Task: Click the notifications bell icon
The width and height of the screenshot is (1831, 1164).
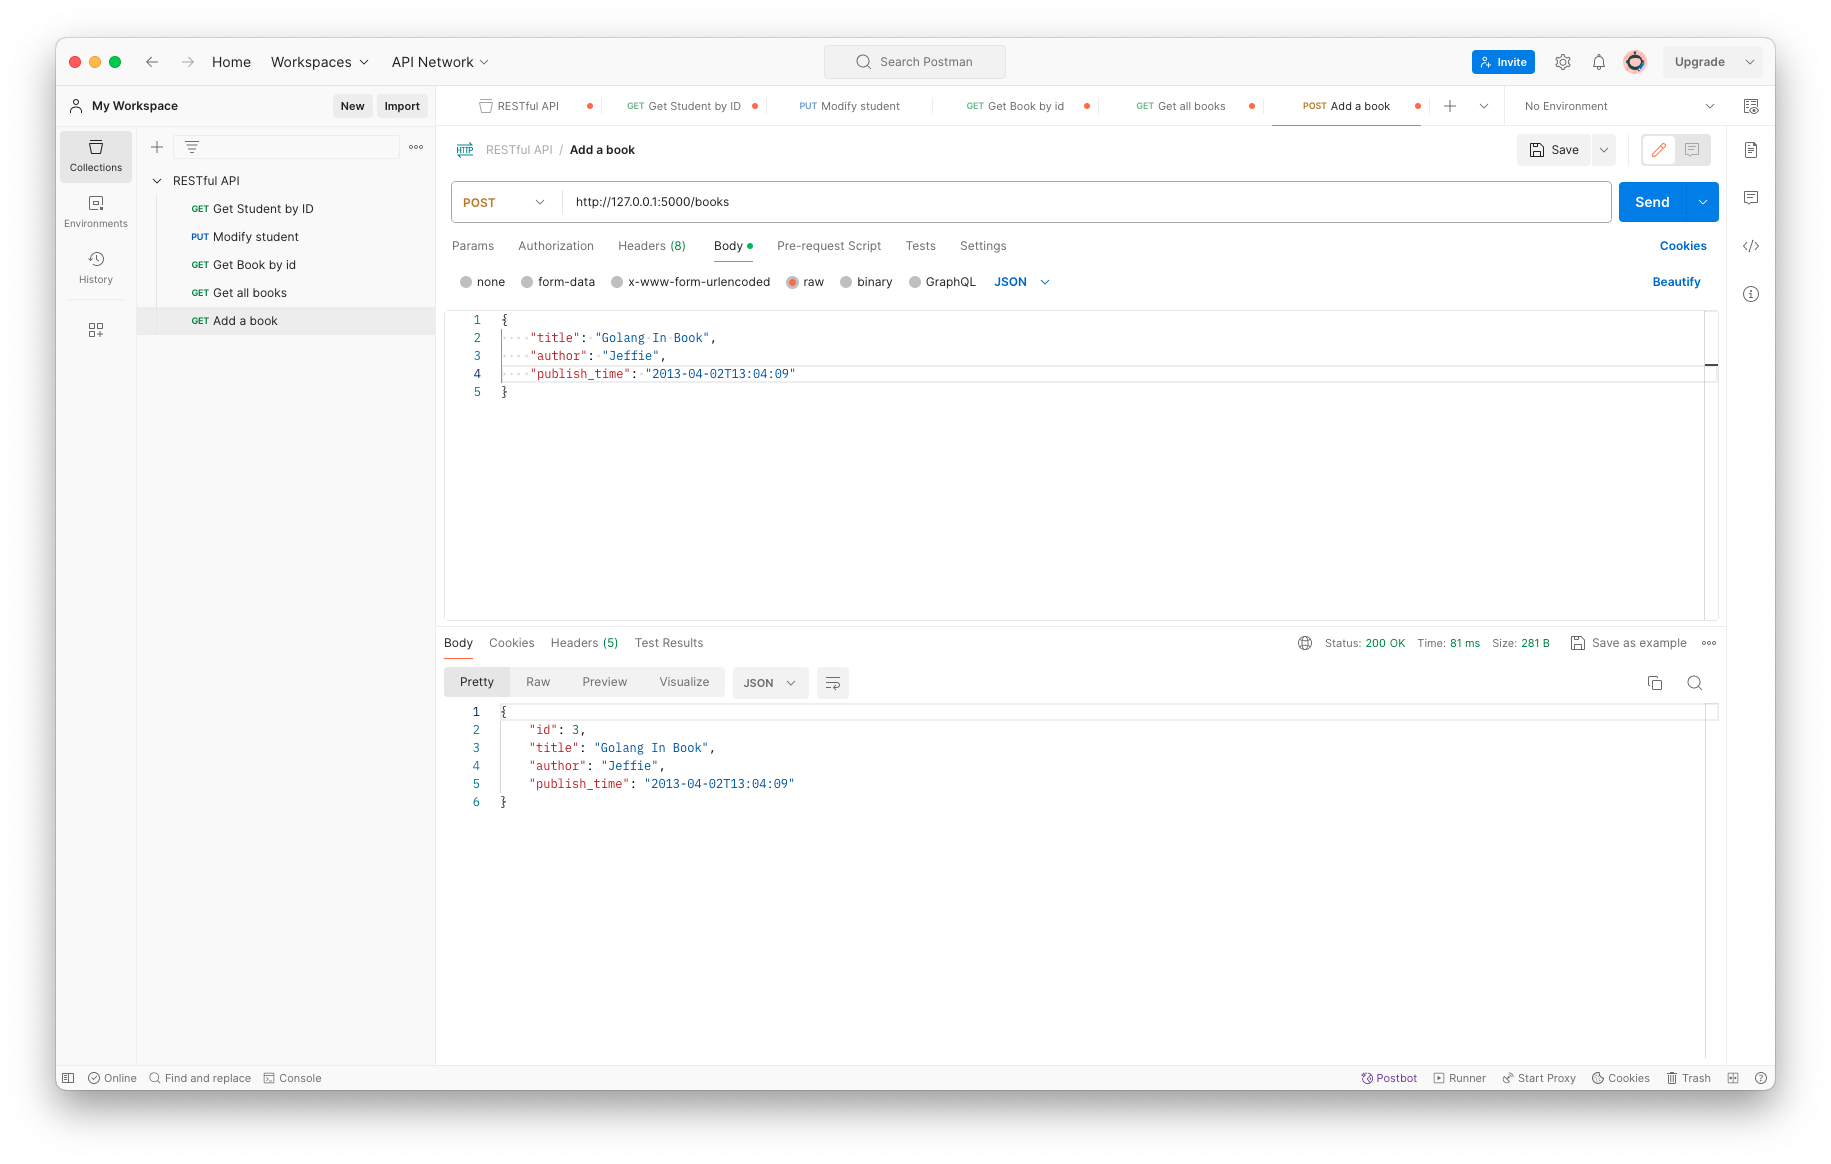Action: [1599, 62]
